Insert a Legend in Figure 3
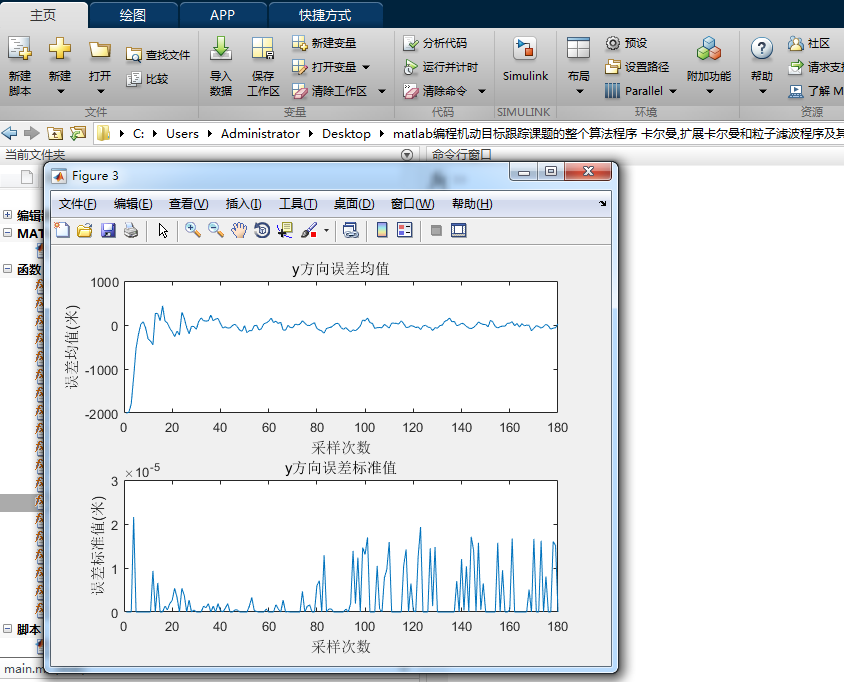 (404, 230)
